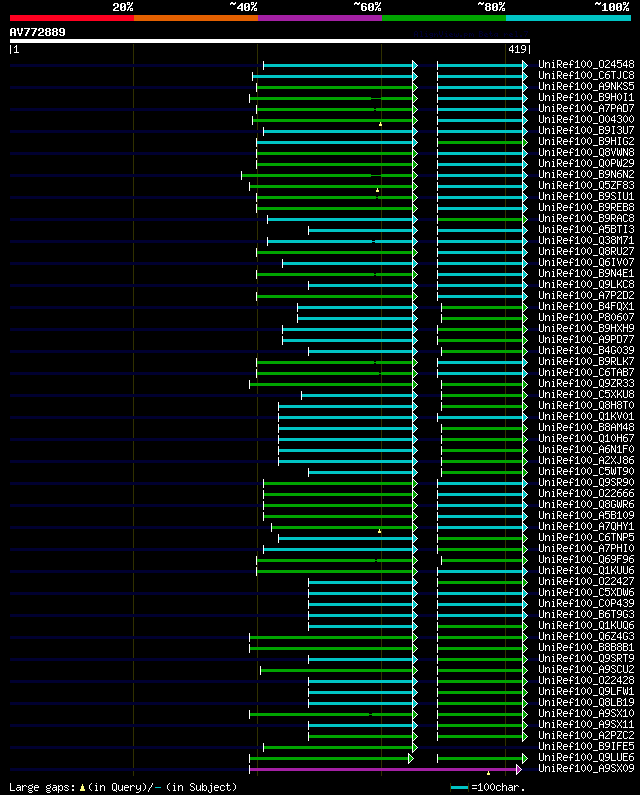Click the yellow gap marker in UniRef100_A9SX09 row
This screenshot has height=795, width=640.
click(488, 773)
